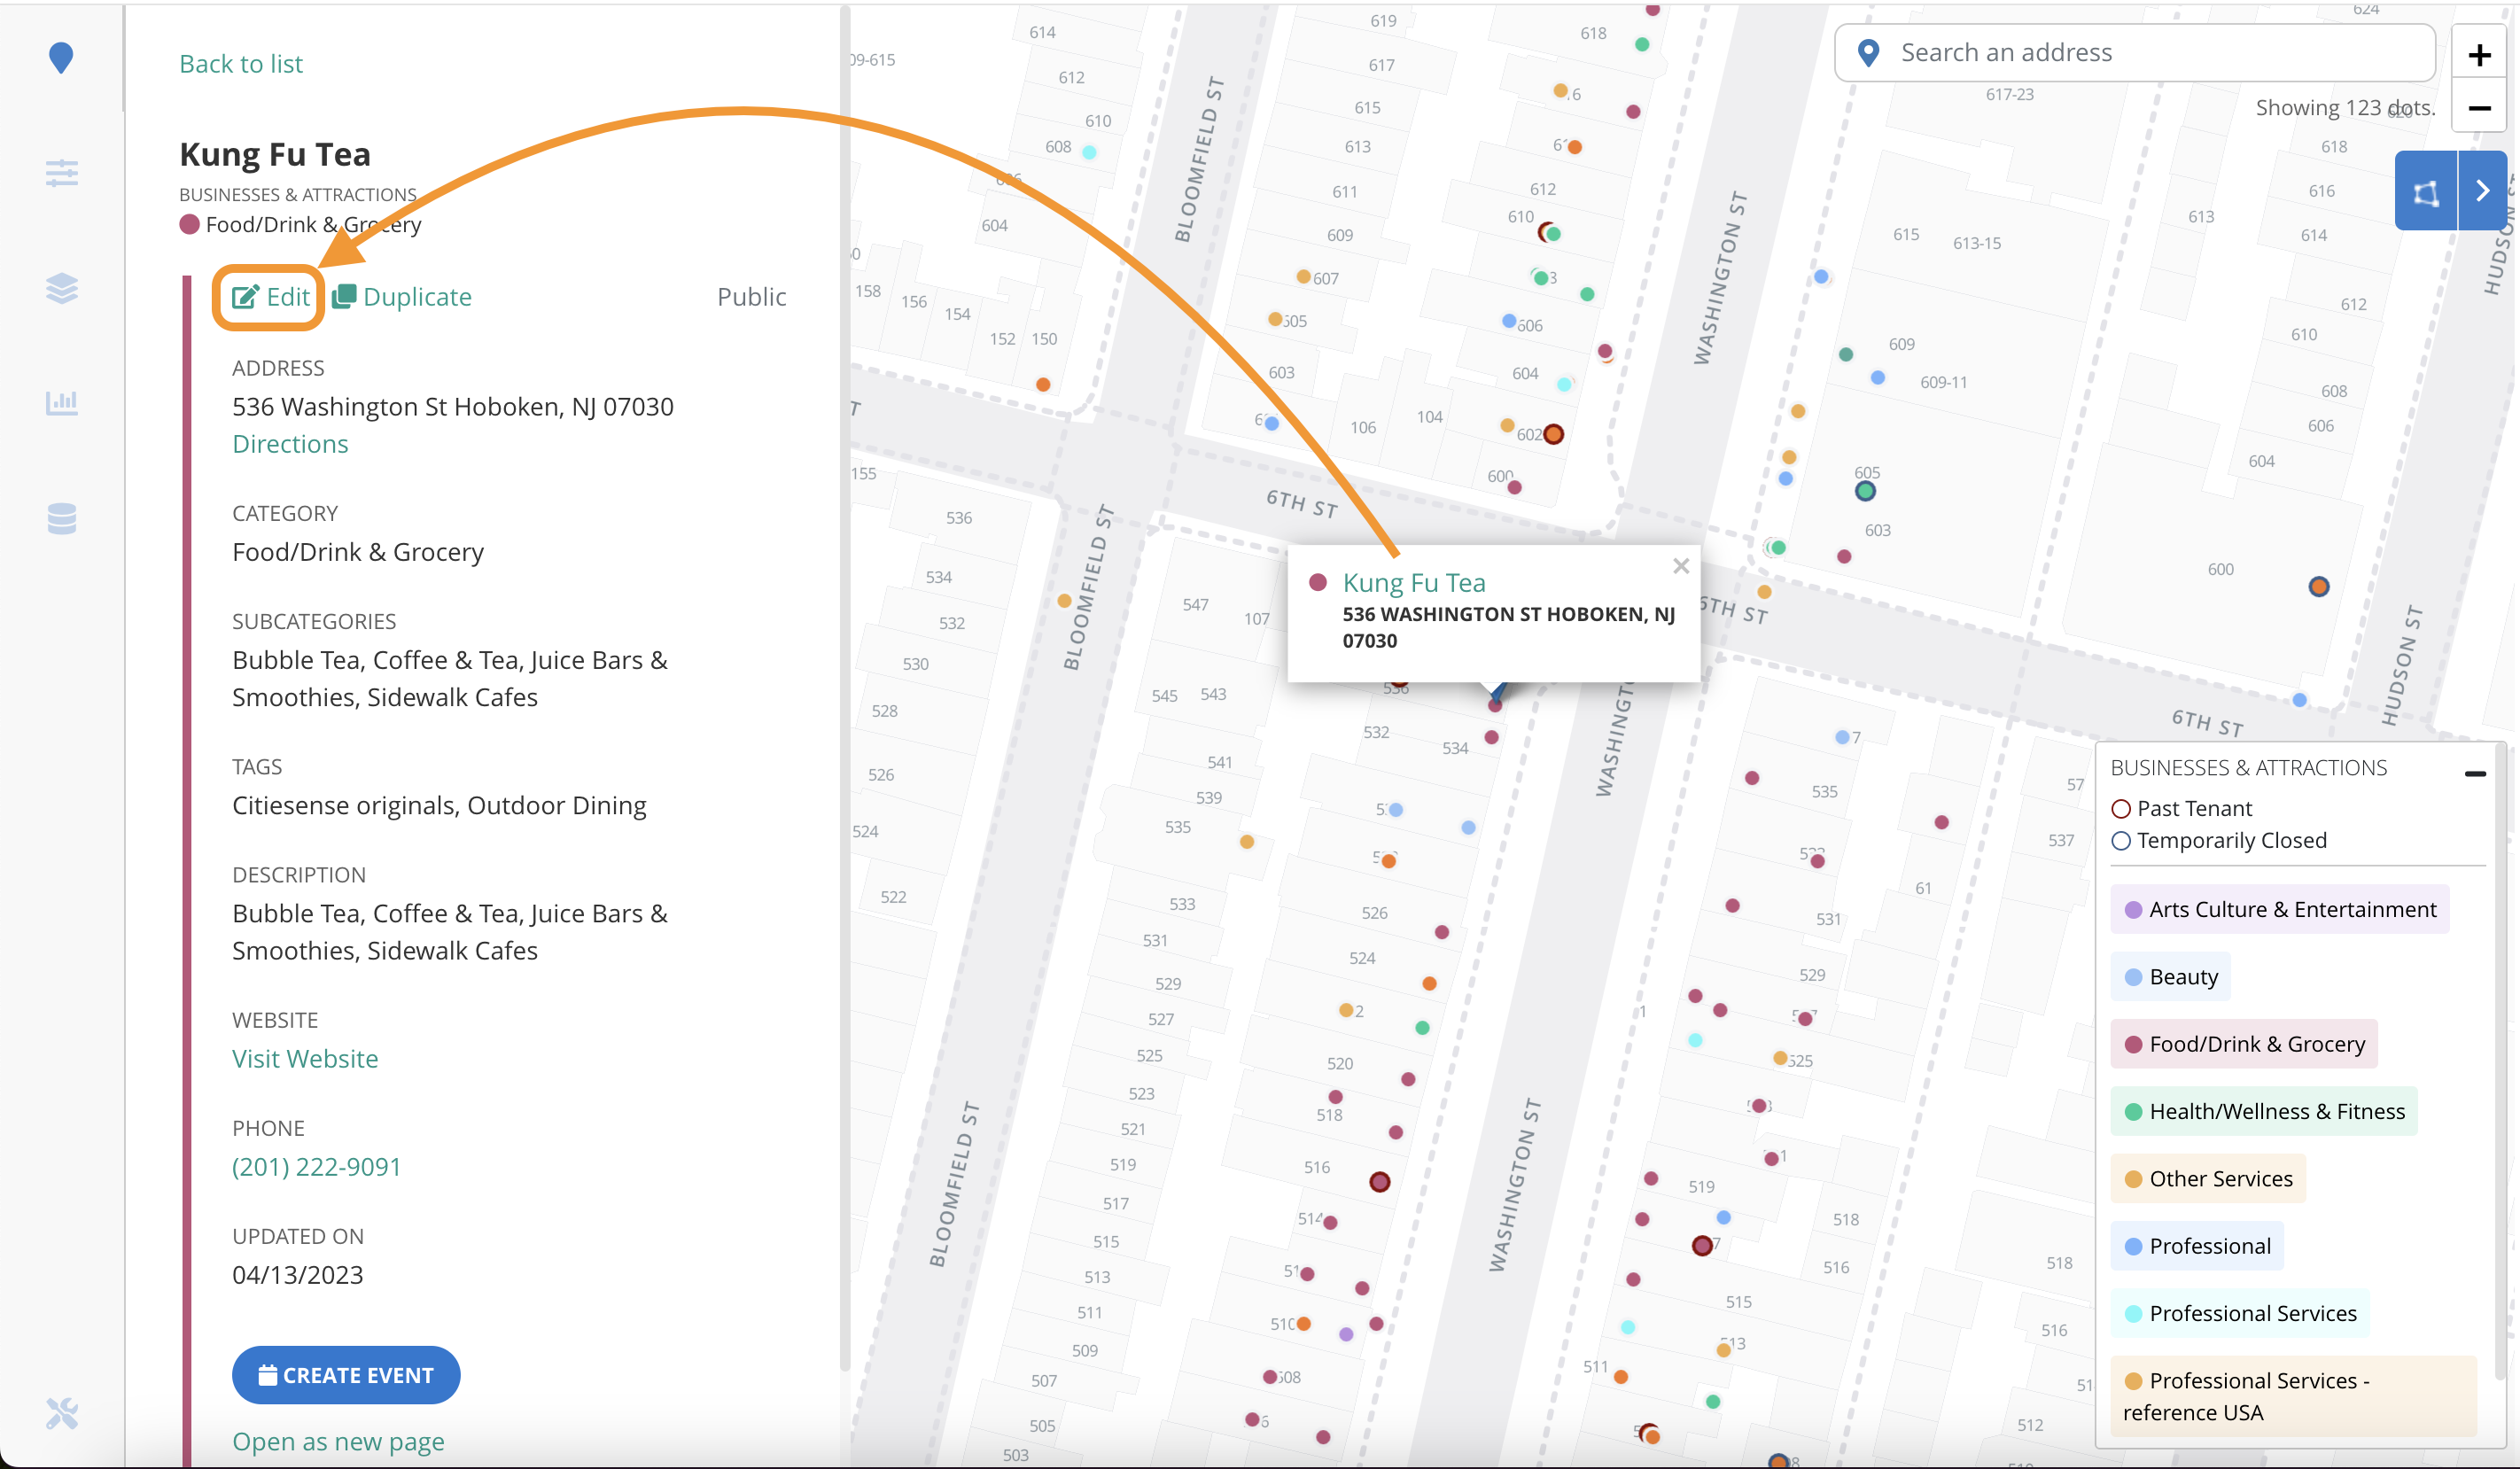Click the cyan swatch for Professional Services
The height and width of the screenshot is (1469, 2520).
tap(2133, 1314)
